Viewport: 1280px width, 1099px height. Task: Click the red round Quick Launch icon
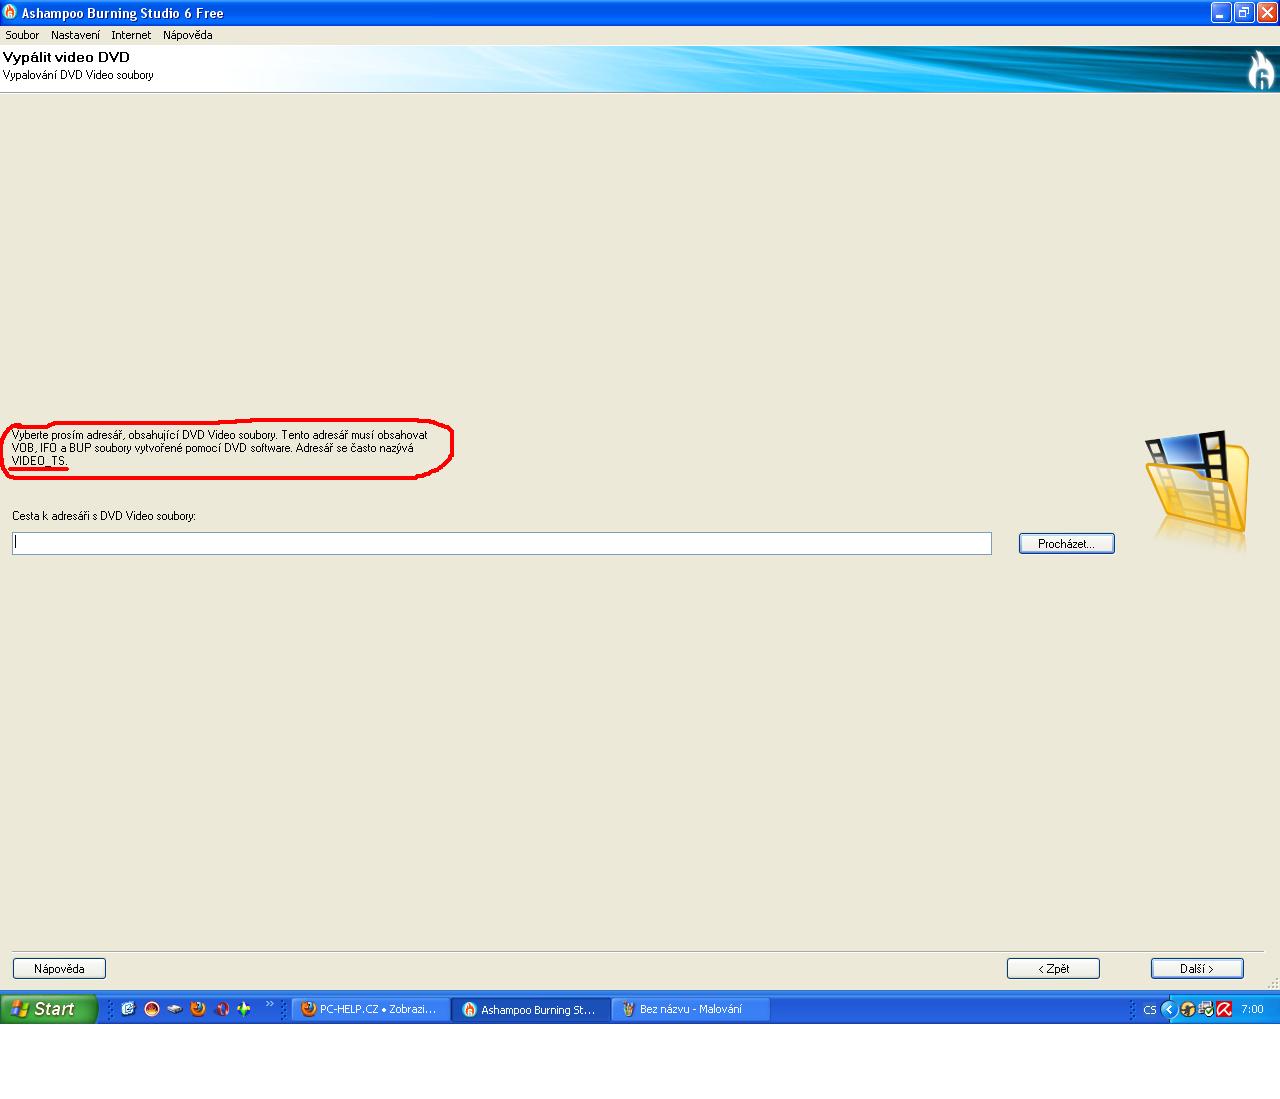(152, 1009)
